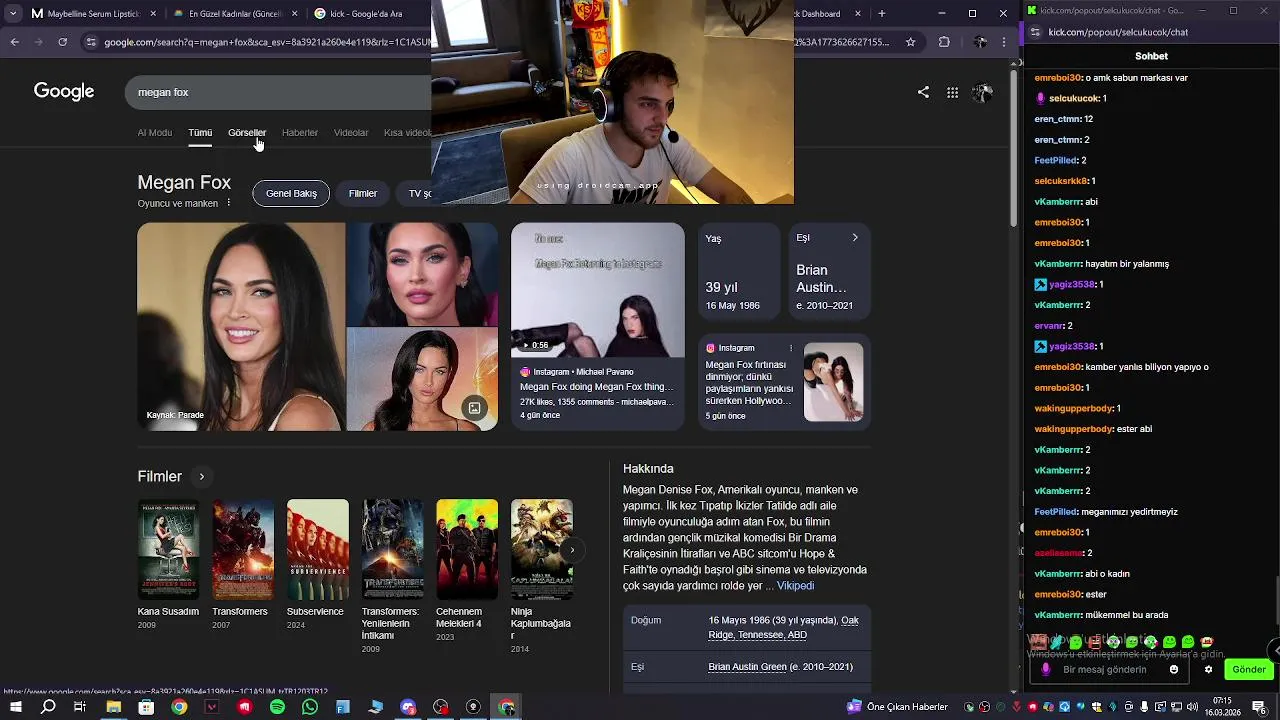Image resolution: width=1280 pixels, height=720 pixels.
Task: Select the Genel Bakış chip
Action: 291,194
